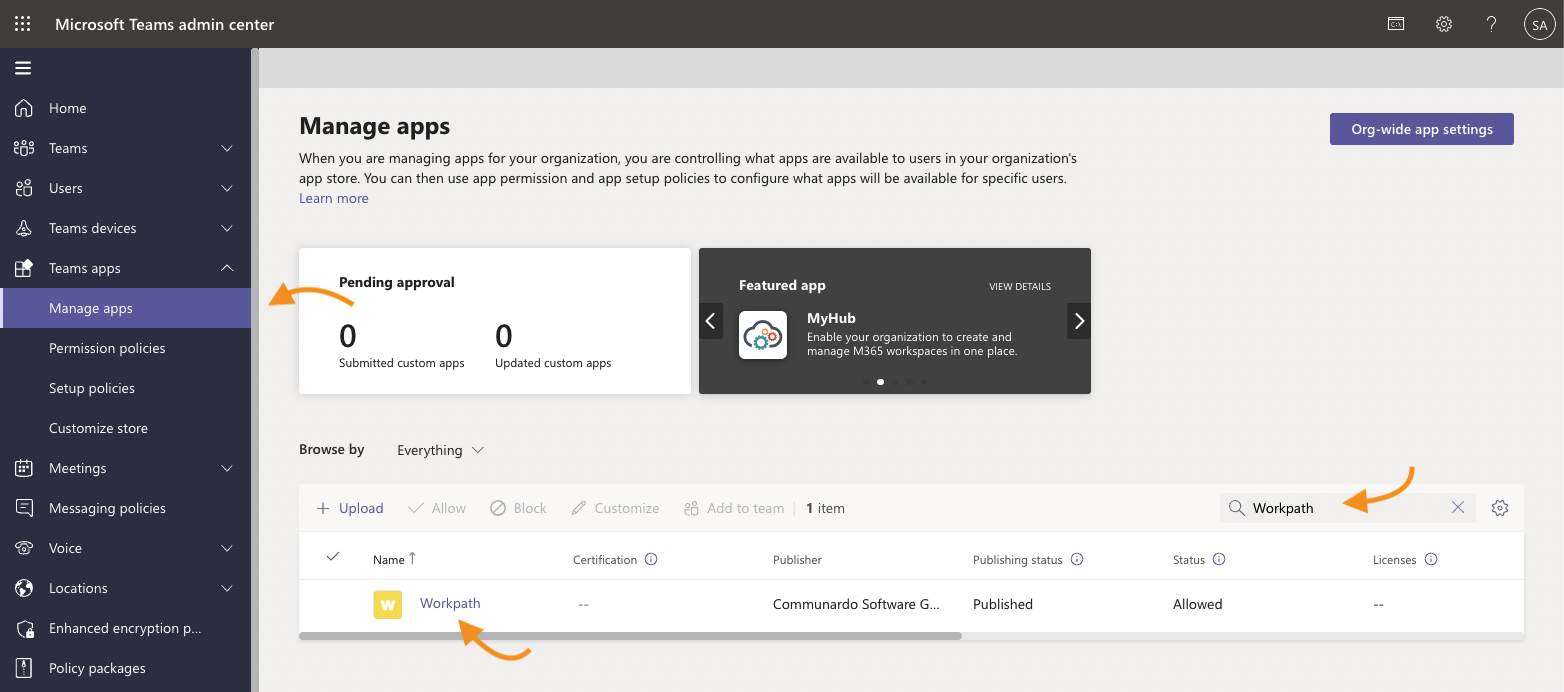Click the Users icon in sidebar
This screenshot has height=692, width=1564.
pos(24,188)
